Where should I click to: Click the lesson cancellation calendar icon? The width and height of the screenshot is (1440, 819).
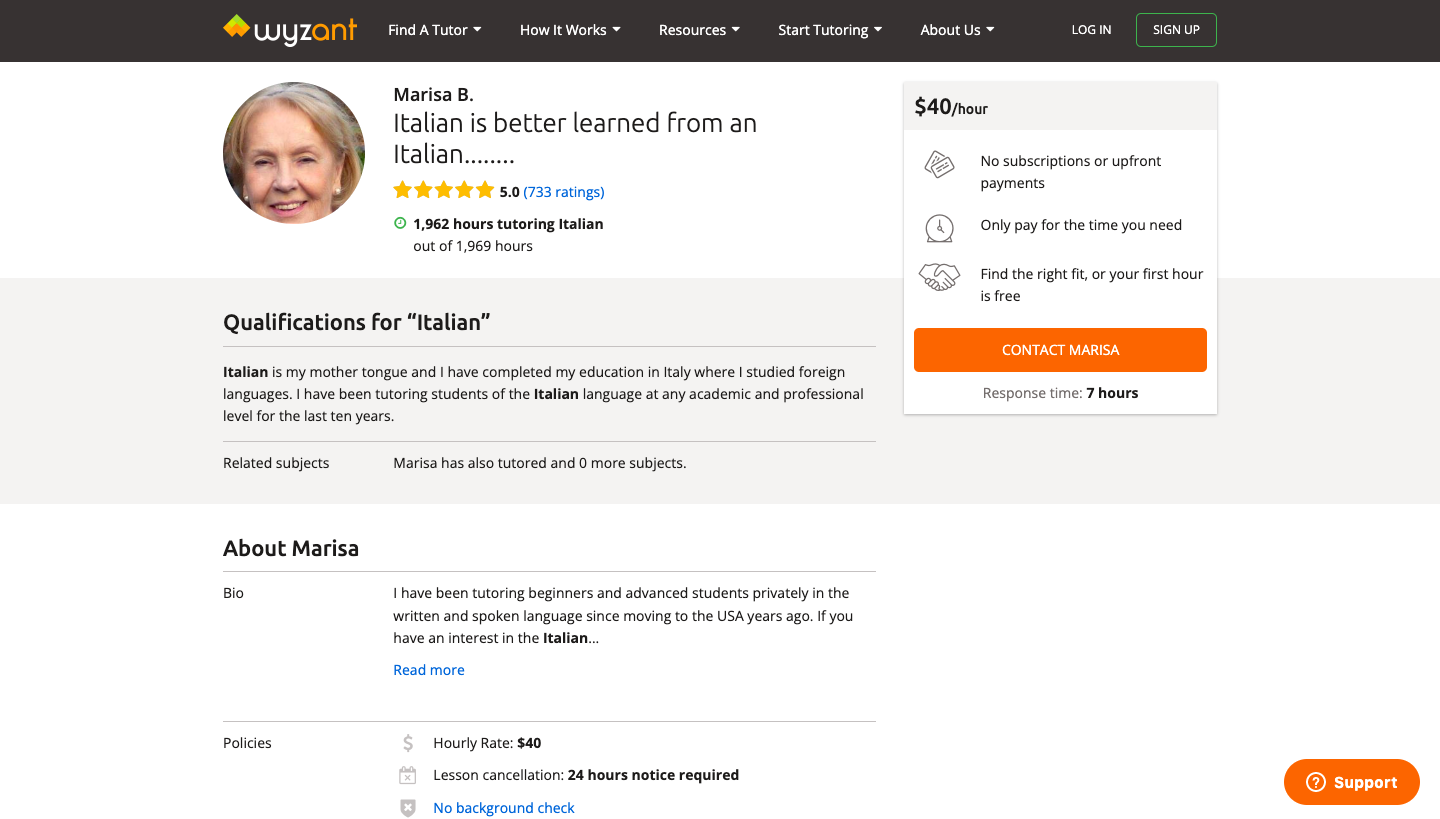[x=408, y=775]
